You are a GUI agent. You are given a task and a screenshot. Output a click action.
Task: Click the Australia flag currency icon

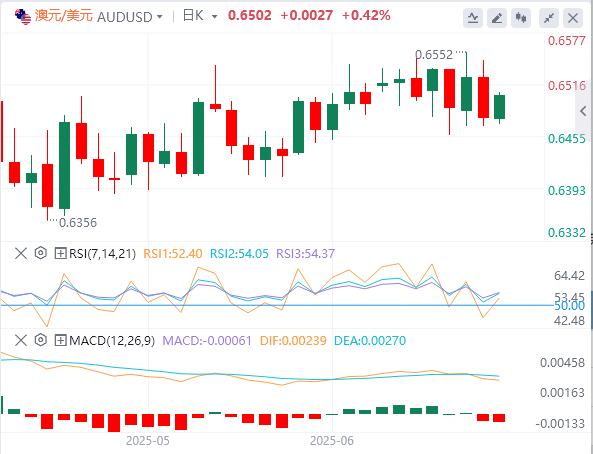(x=23, y=17)
